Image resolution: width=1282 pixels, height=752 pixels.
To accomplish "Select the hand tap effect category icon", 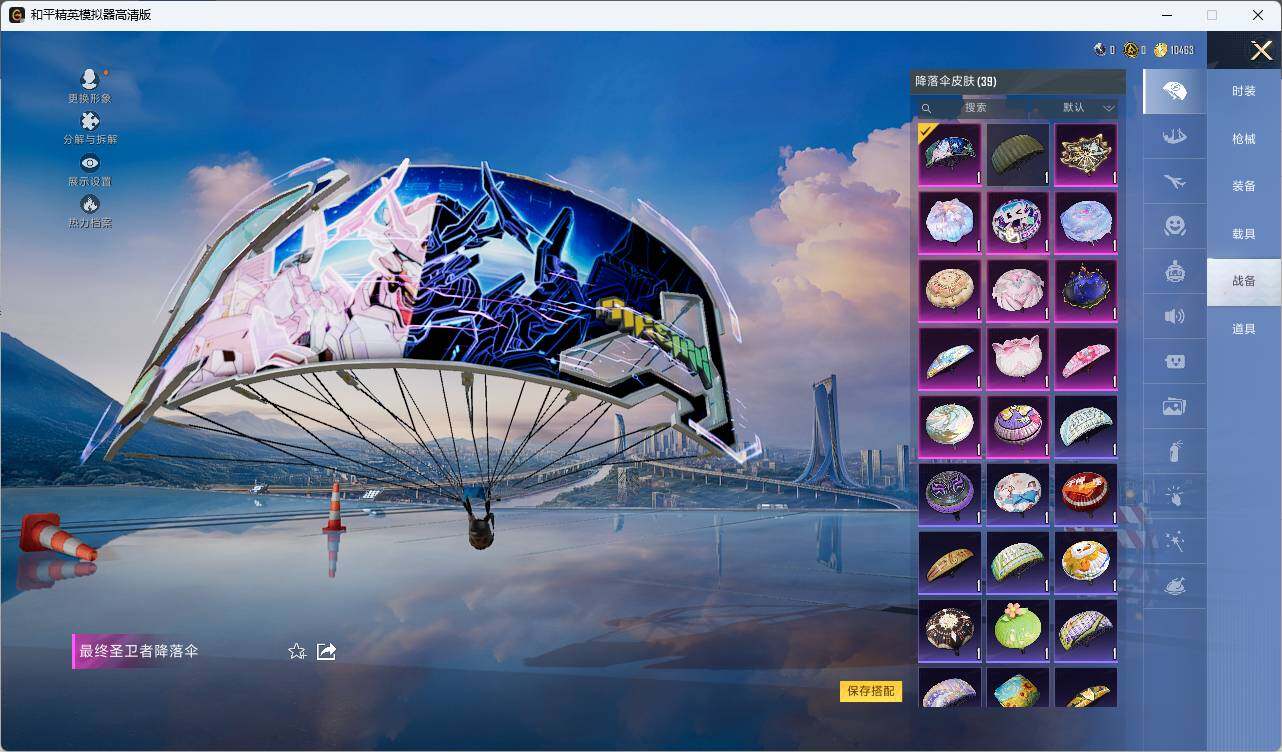I will pyautogui.click(x=1175, y=496).
